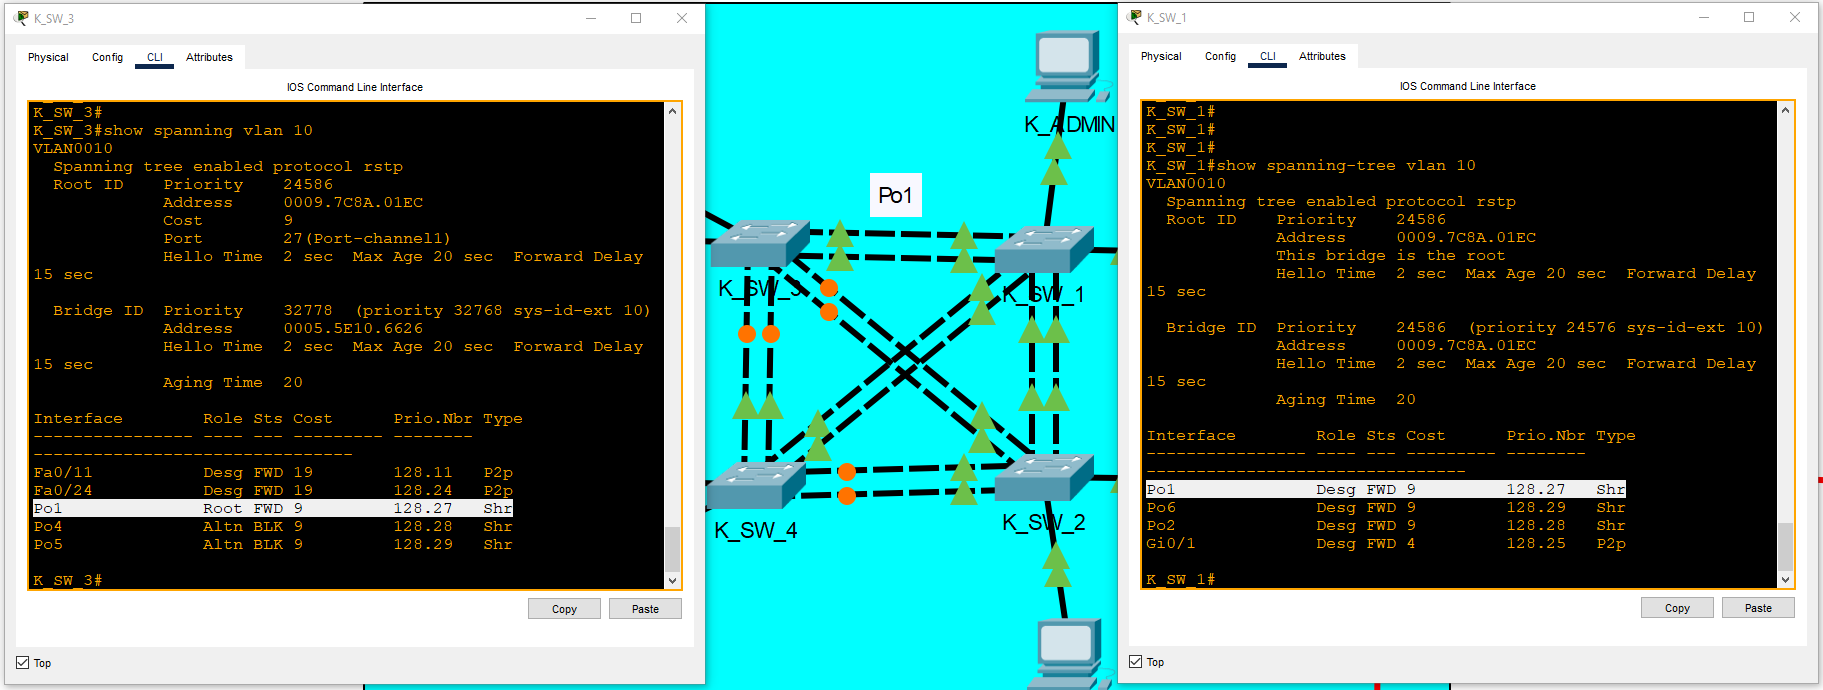Toggle the Top checkbox in K_SW_1 window
Image resolution: width=1823 pixels, height=690 pixels.
click(x=1136, y=662)
